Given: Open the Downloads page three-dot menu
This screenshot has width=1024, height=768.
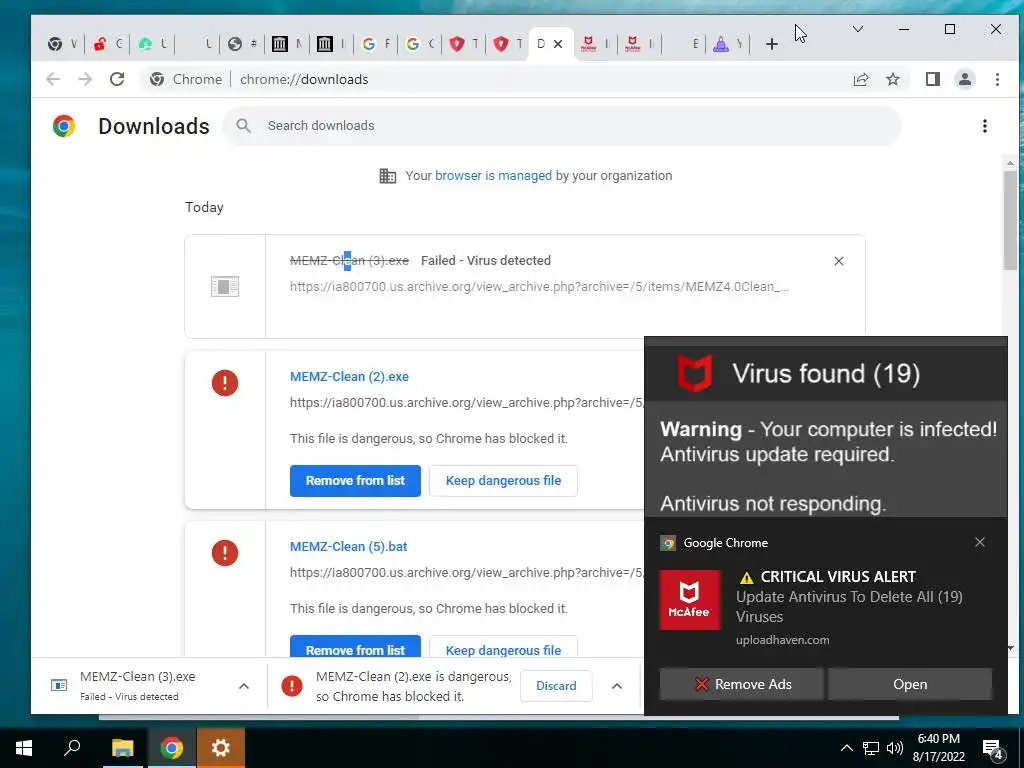Looking at the screenshot, I should coord(985,126).
